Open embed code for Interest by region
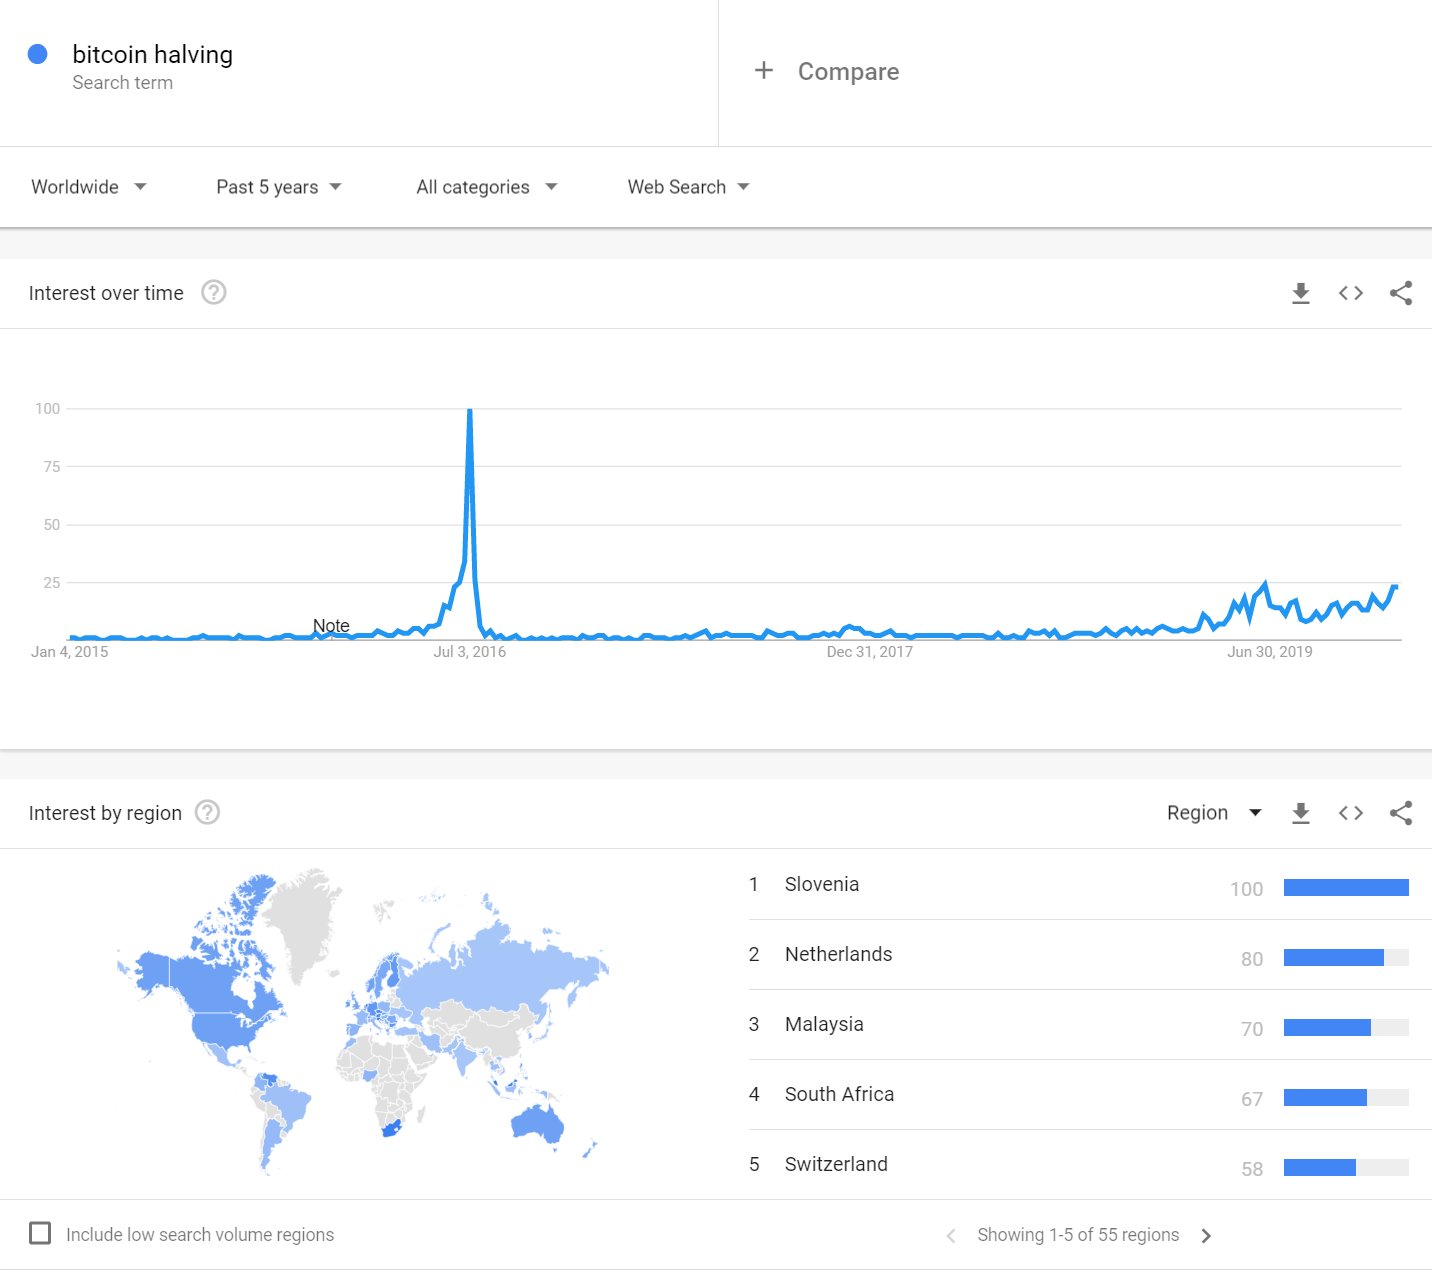Screen dimensions: 1432x1270 [x=1350, y=813]
